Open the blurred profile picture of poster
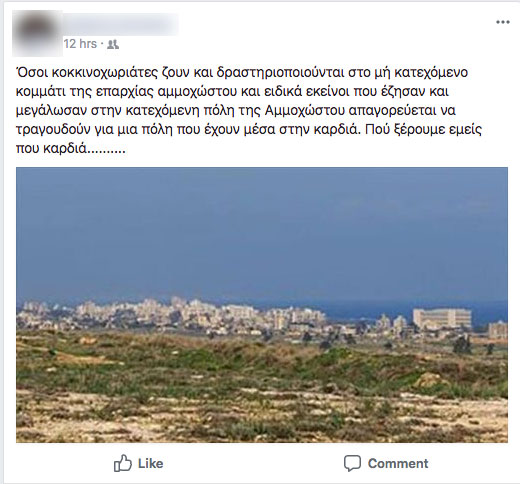520x484 pixels. click(37, 33)
